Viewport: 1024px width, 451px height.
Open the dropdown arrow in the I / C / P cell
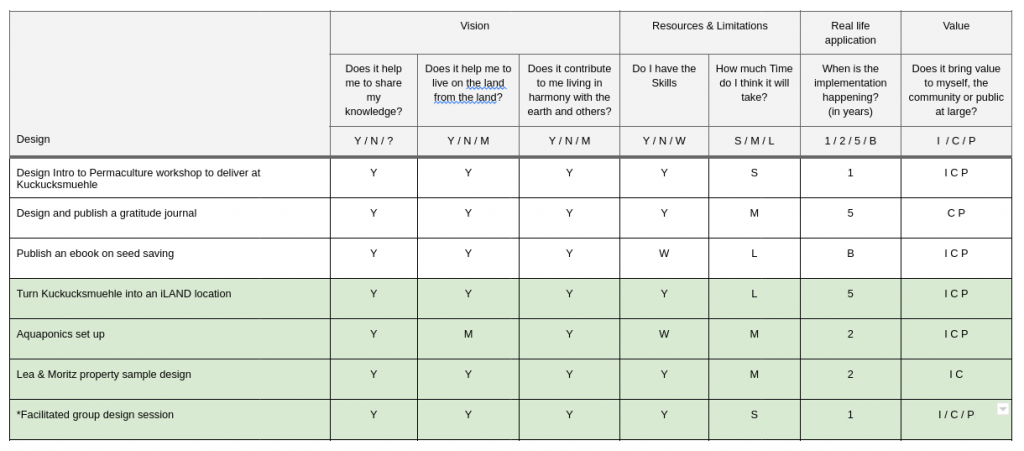[1003, 408]
